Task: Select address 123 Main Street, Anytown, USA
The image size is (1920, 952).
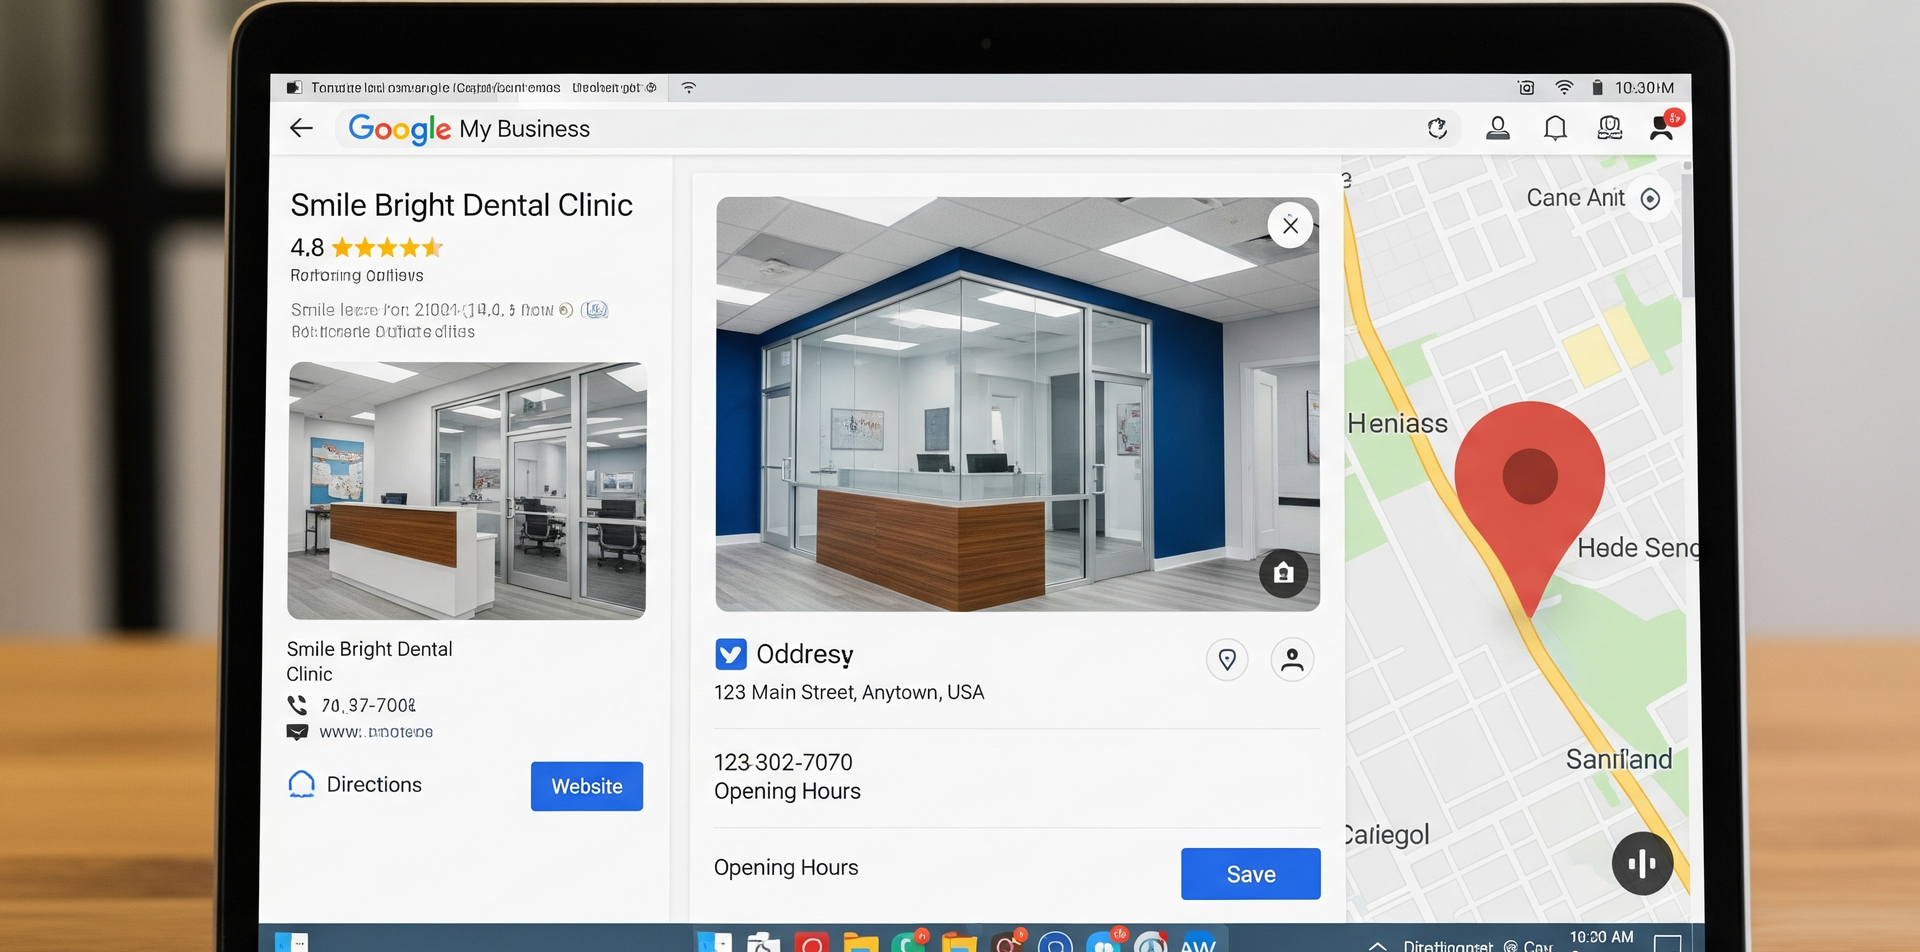Action: click(x=849, y=692)
